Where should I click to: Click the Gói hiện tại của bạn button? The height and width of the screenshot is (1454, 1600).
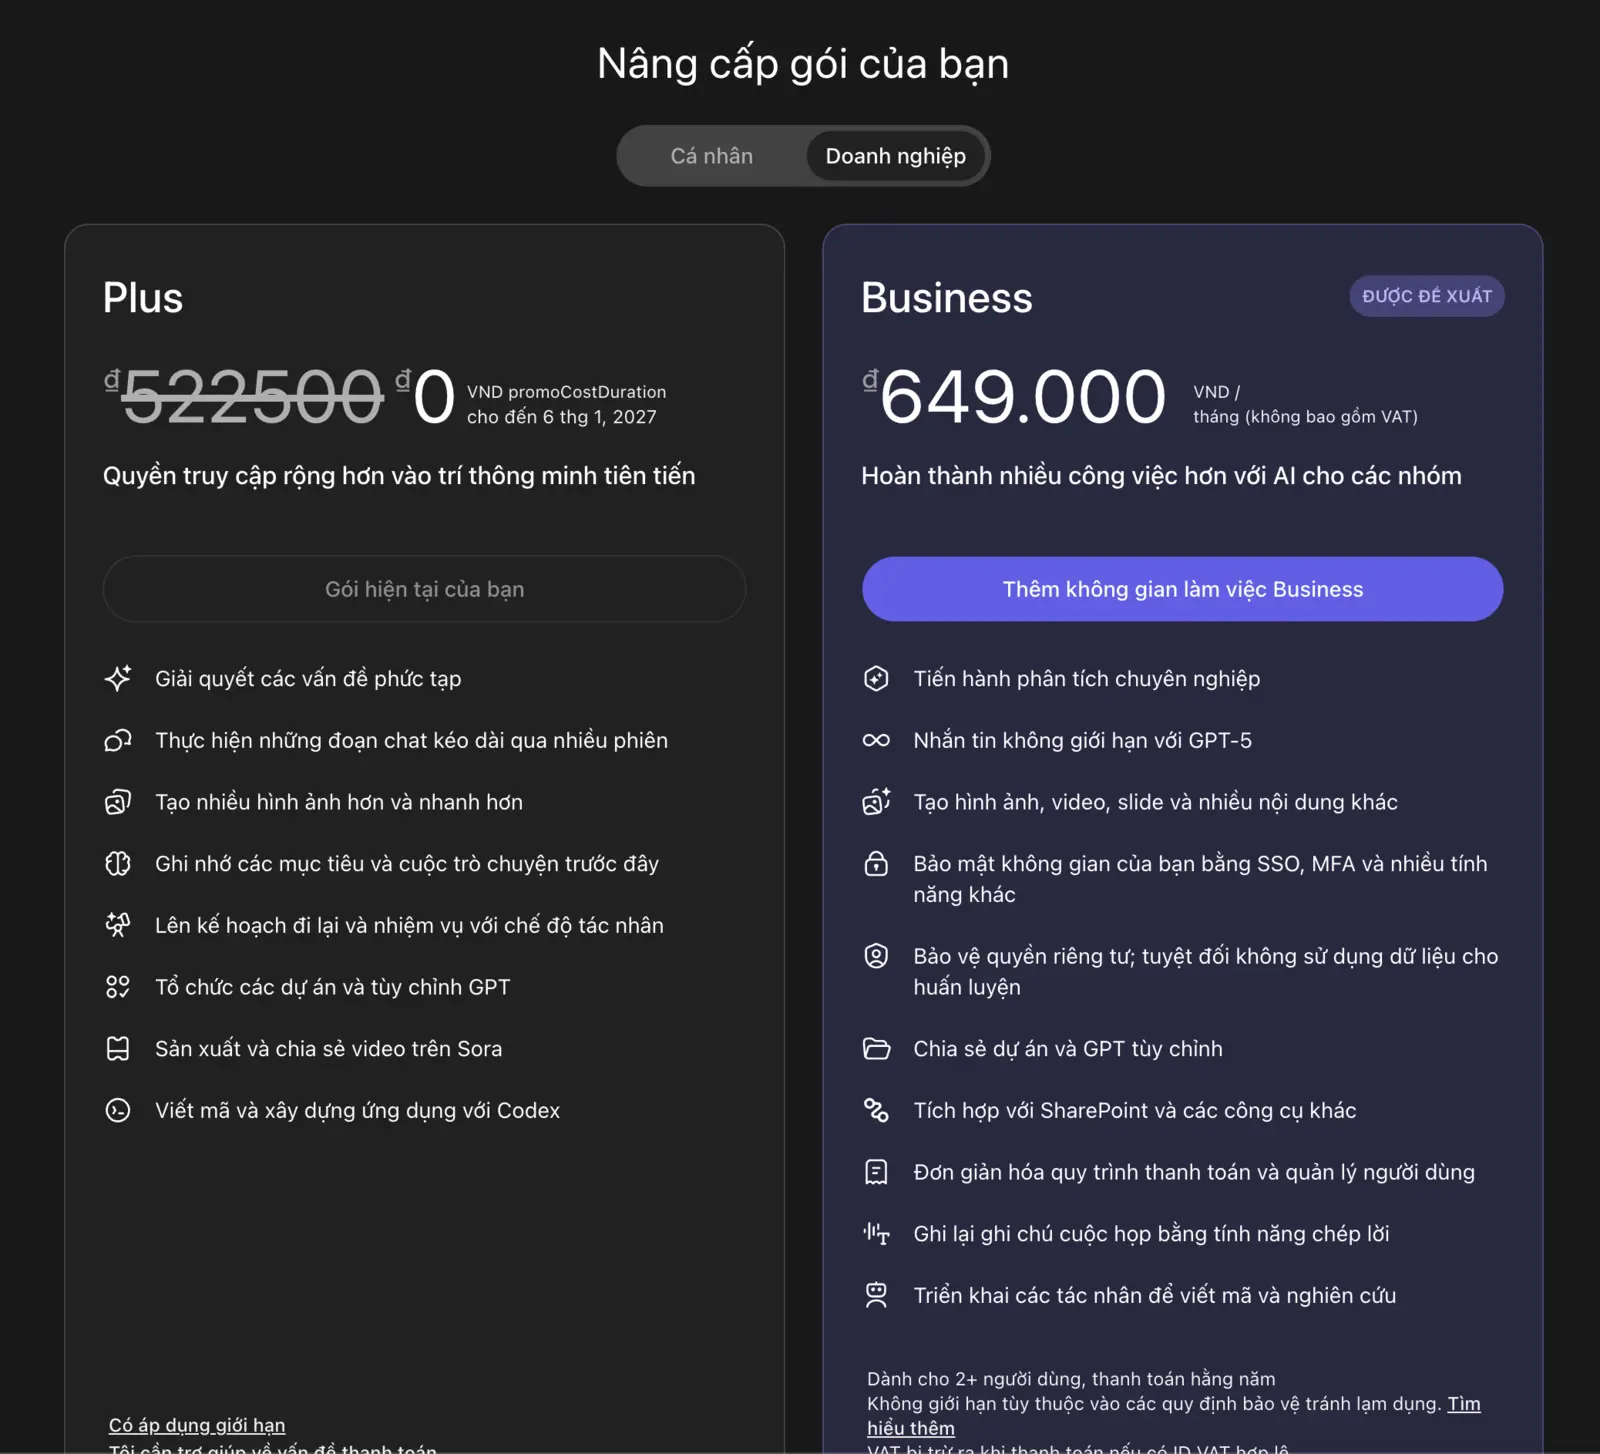(x=424, y=589)
